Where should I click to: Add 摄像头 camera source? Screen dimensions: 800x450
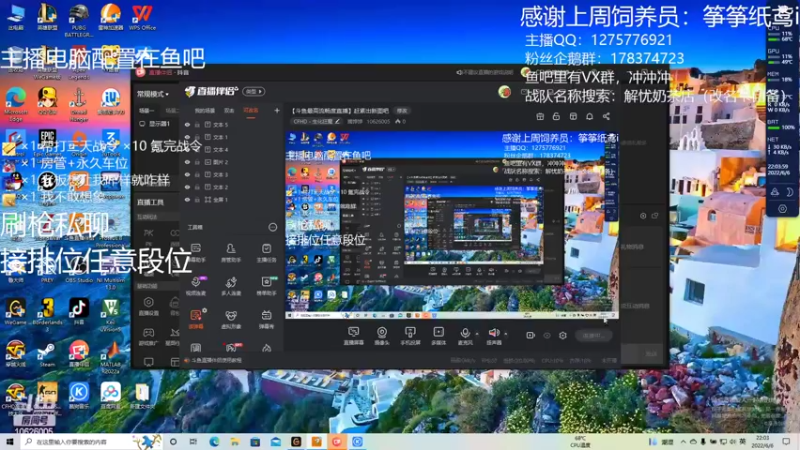382,336
